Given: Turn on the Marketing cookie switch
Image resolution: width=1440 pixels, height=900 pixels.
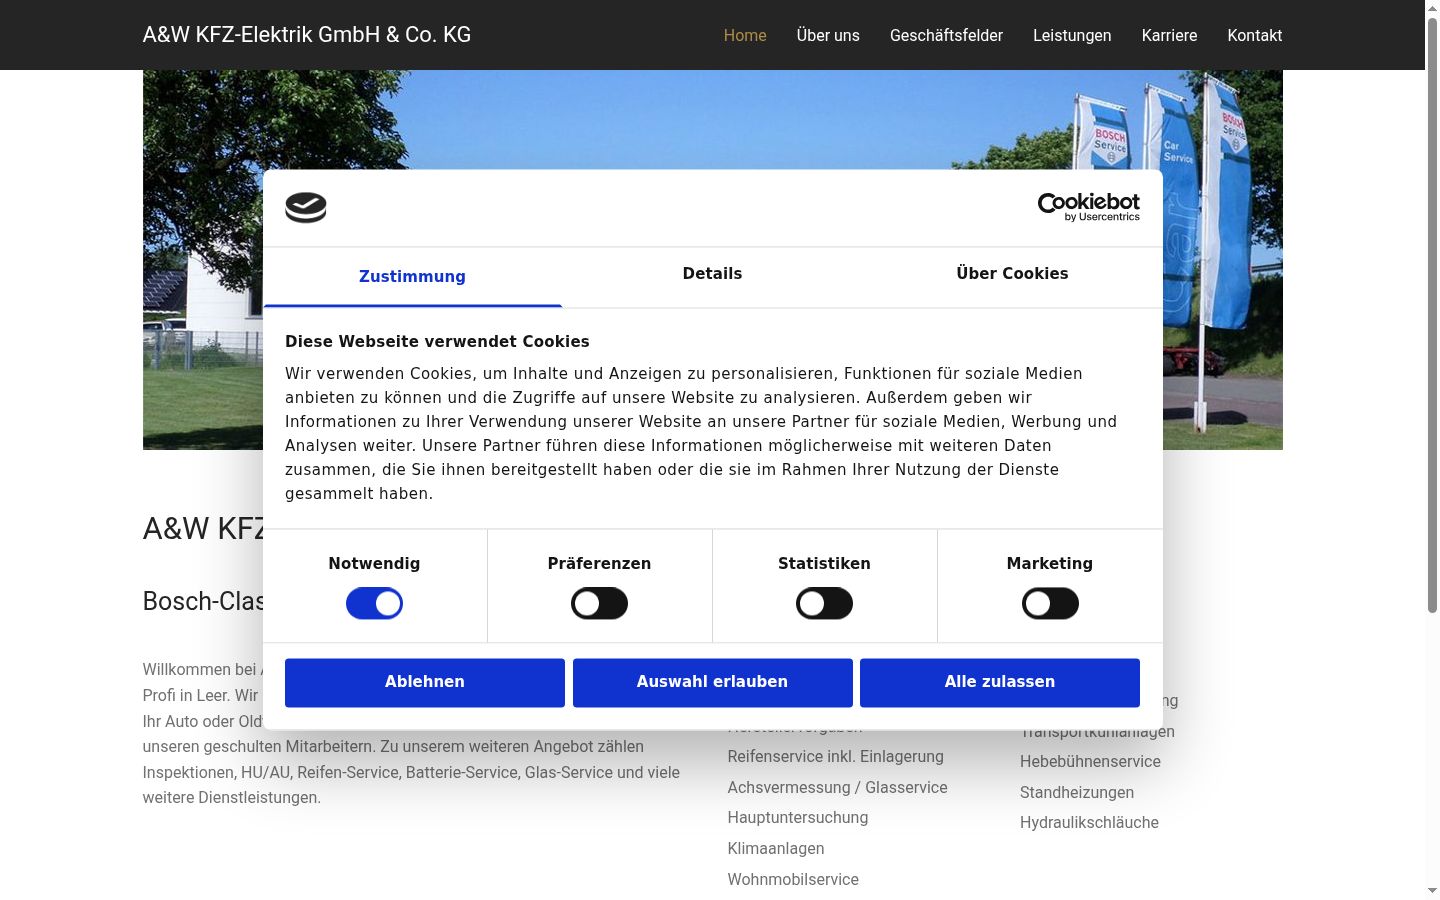Looking at the screenshot, I should tap(1050, 604).
